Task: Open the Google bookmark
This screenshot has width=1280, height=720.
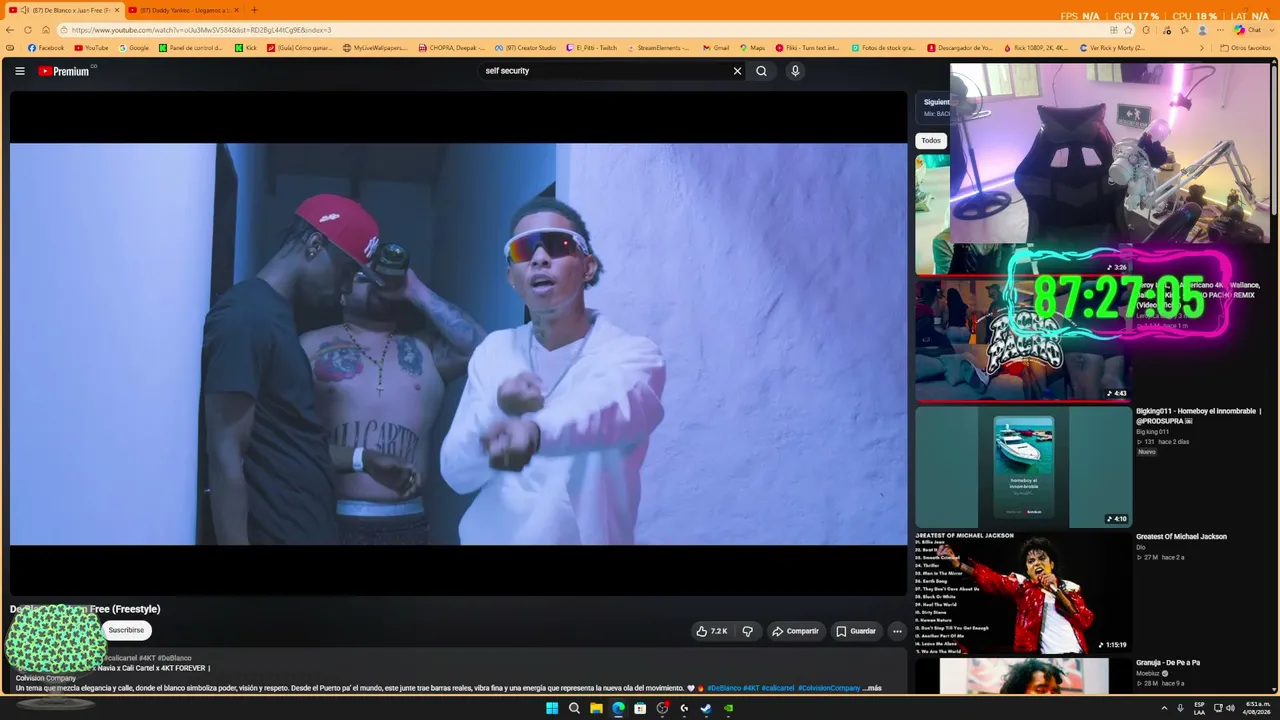Action: pos(134,47)
